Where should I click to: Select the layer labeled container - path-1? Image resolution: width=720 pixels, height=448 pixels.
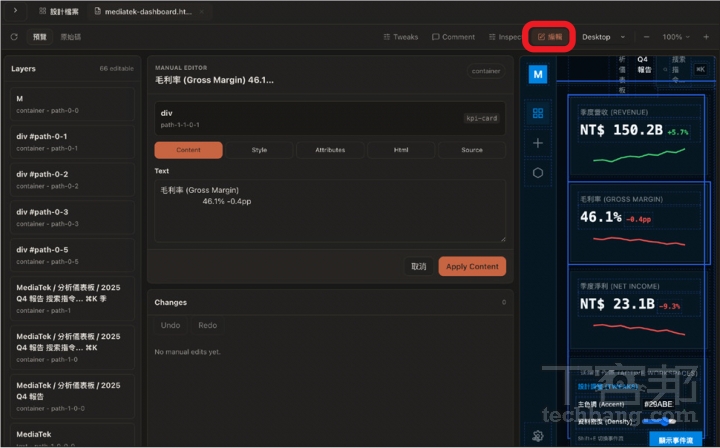point(72,298)
